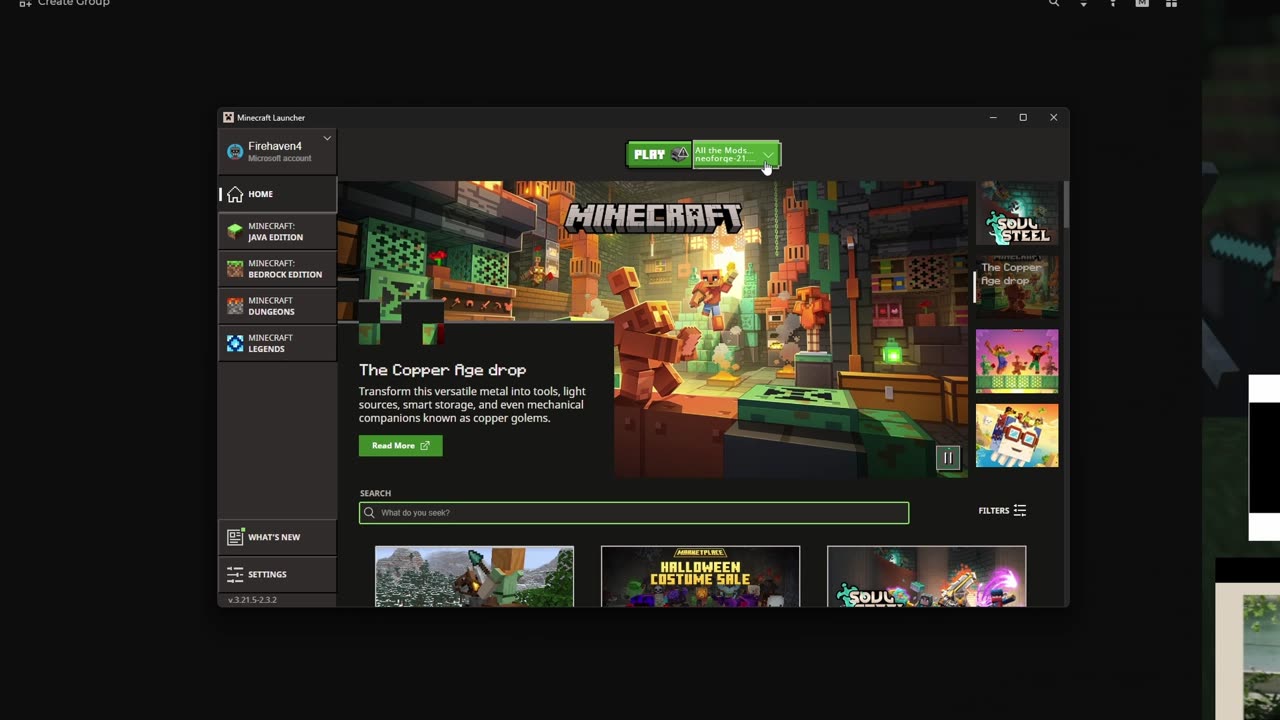Click the green PLAY button
This screenshot has width=1280, height=720.
coord(658,154)
